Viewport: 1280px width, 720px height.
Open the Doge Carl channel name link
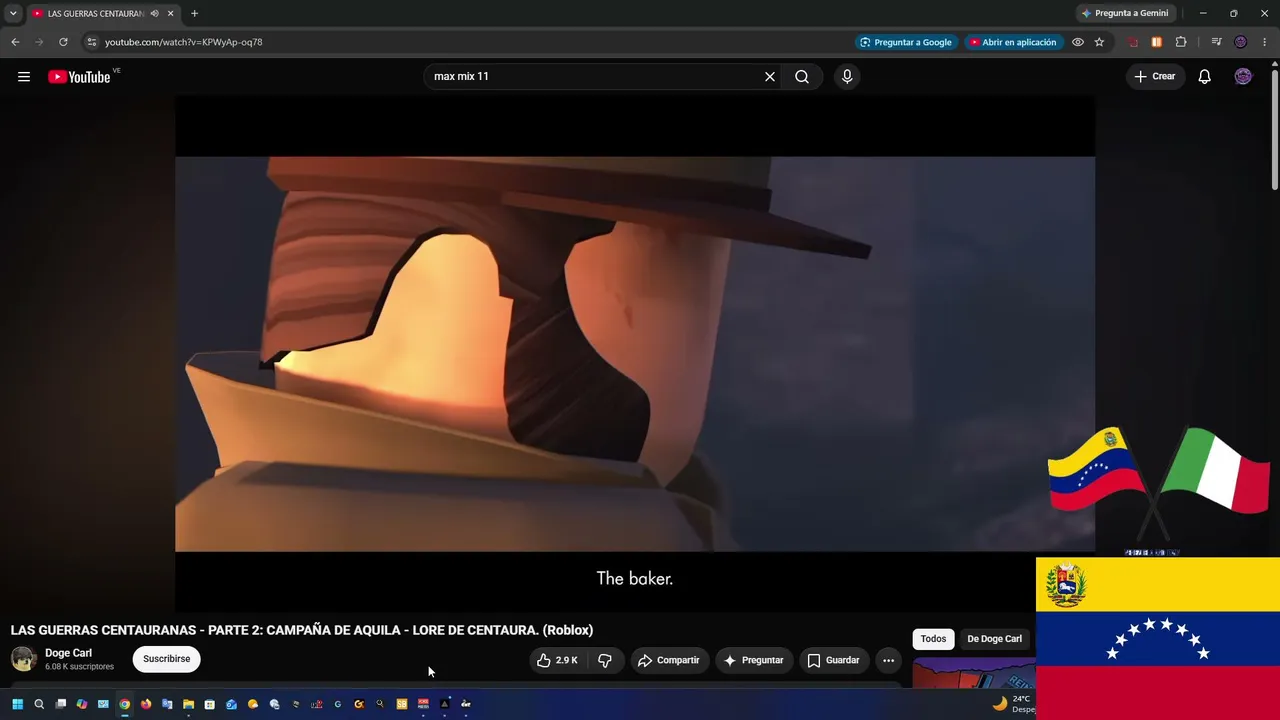(68, 653)
